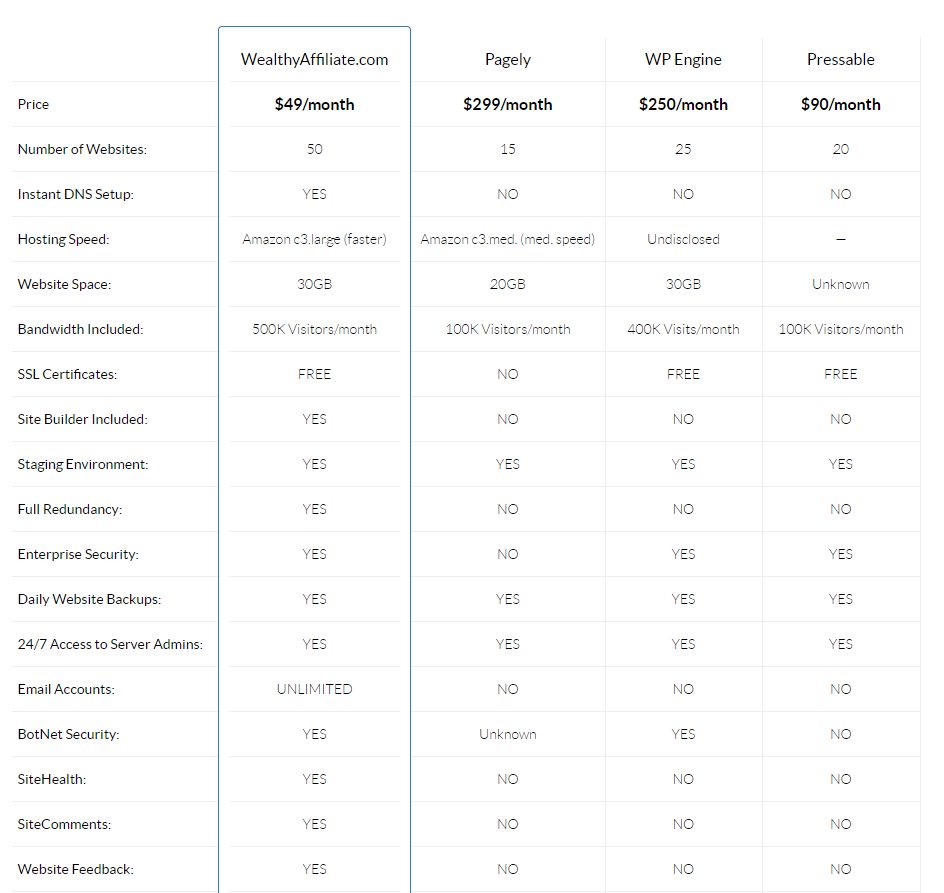Select the Pressable column header
This screenshot has width=944, height=893.
(x=840, y=60)
